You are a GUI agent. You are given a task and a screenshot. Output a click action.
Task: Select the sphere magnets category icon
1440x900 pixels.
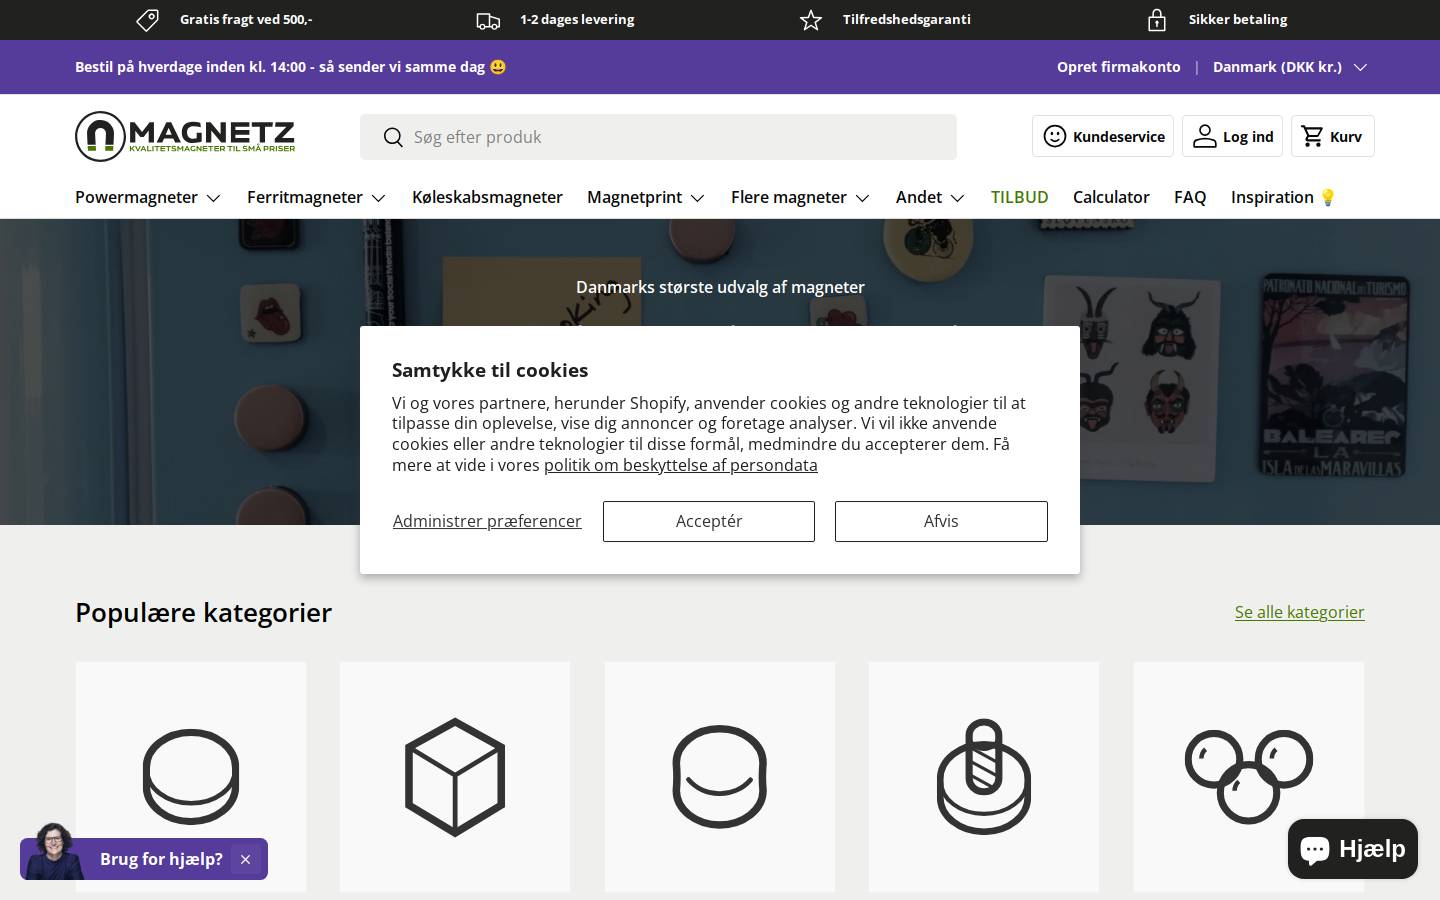1249,777
